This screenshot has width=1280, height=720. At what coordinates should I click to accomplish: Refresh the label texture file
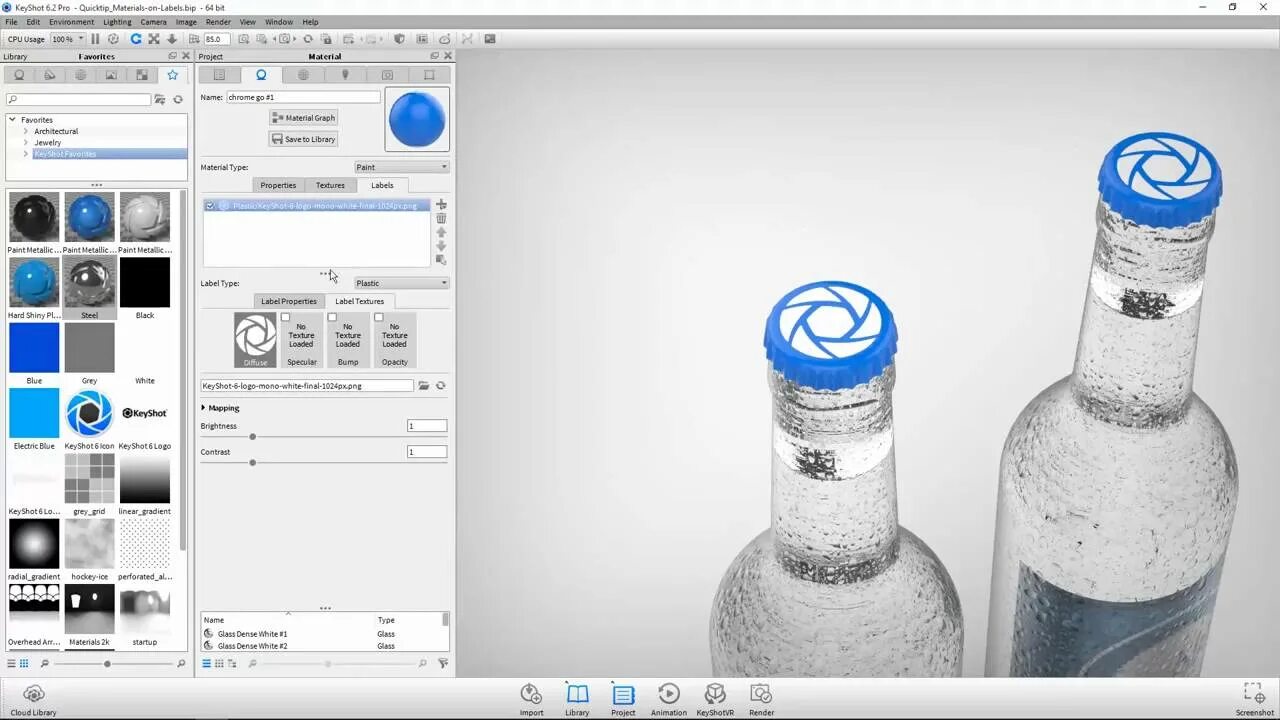click(440, 385)
